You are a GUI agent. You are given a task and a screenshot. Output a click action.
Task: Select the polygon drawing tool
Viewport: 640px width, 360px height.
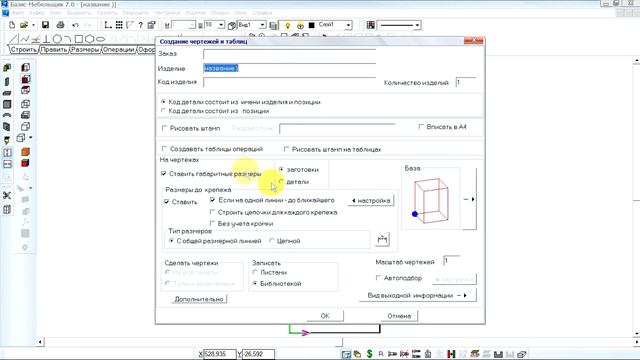[x=89, y=39]
